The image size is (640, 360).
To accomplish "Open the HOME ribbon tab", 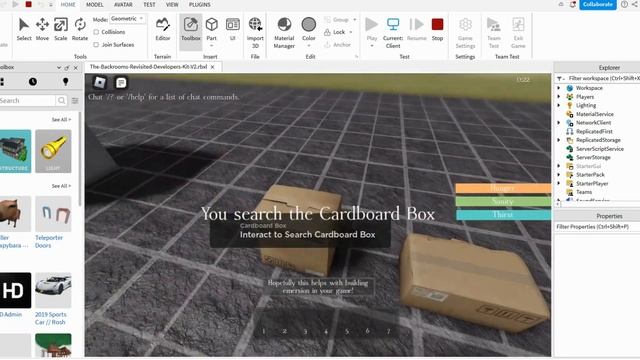I will pyautogui.click(x=68, y=4).
